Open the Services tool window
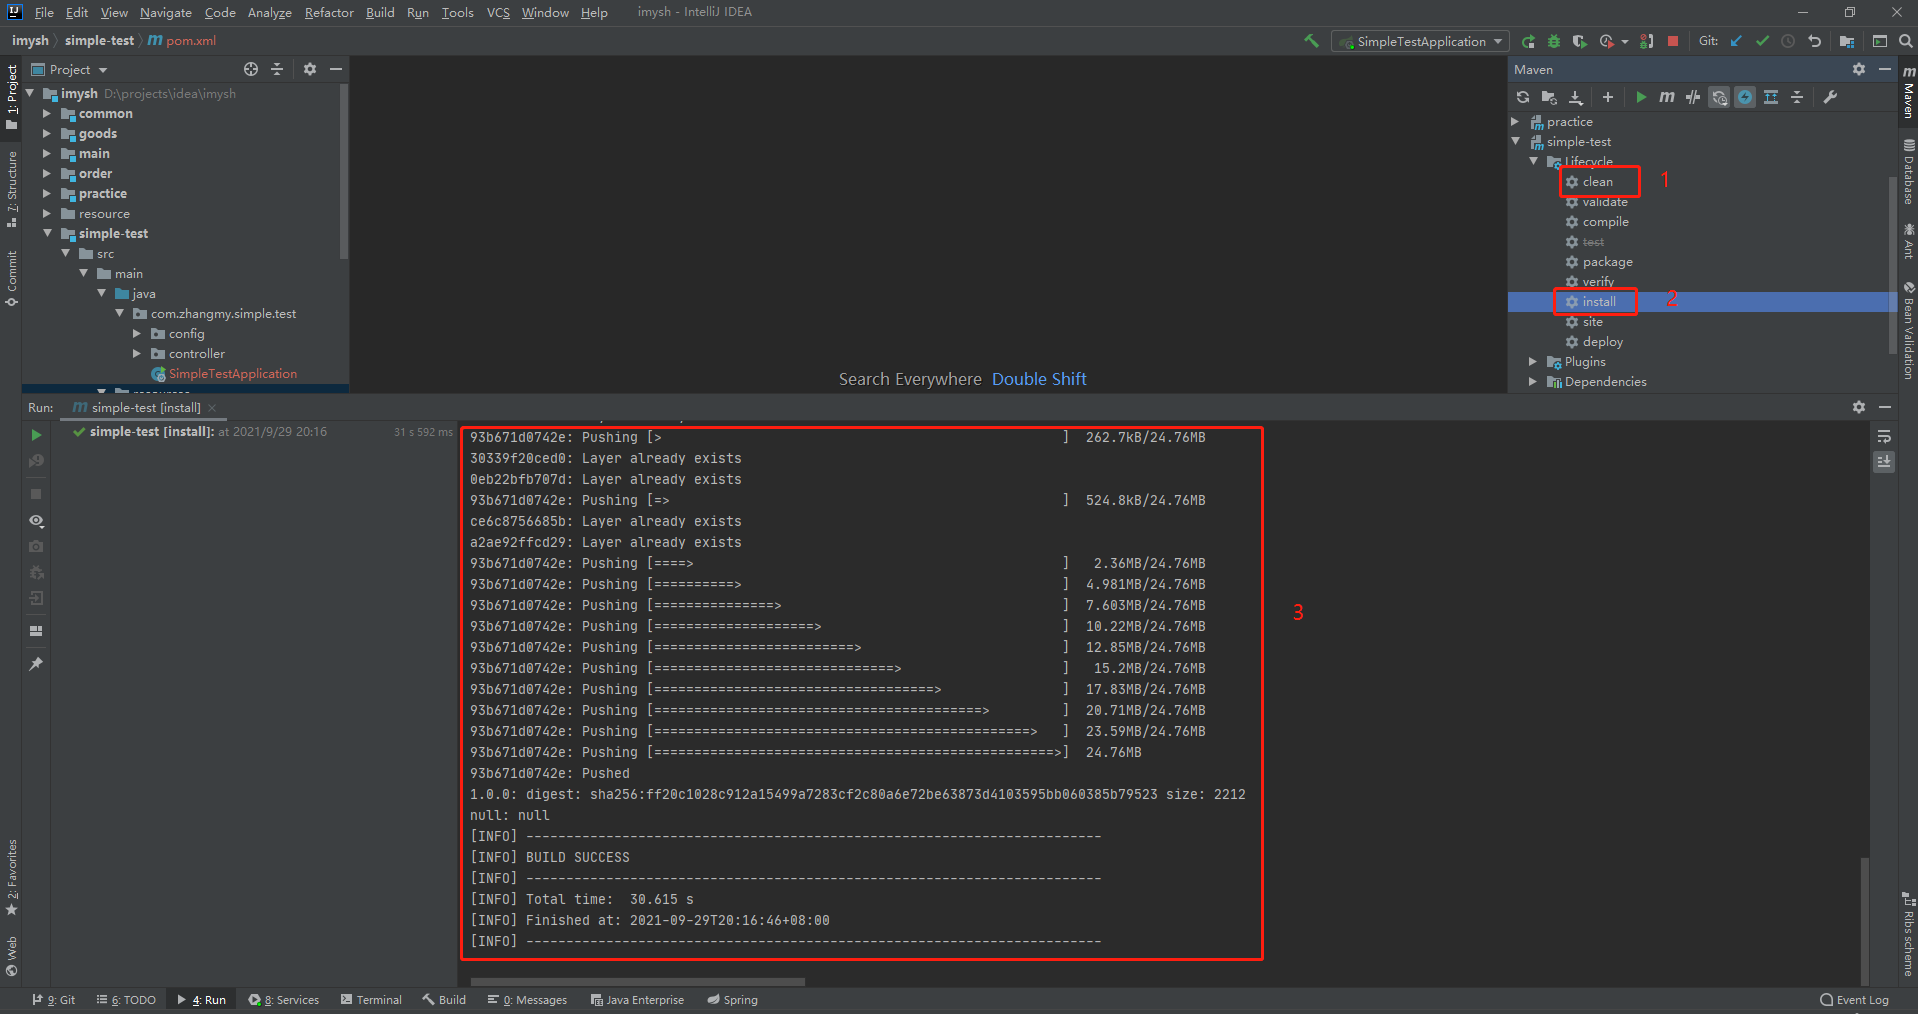Image resolution: width=1918 pixels, height=1014 pixels. [284, 1000]
